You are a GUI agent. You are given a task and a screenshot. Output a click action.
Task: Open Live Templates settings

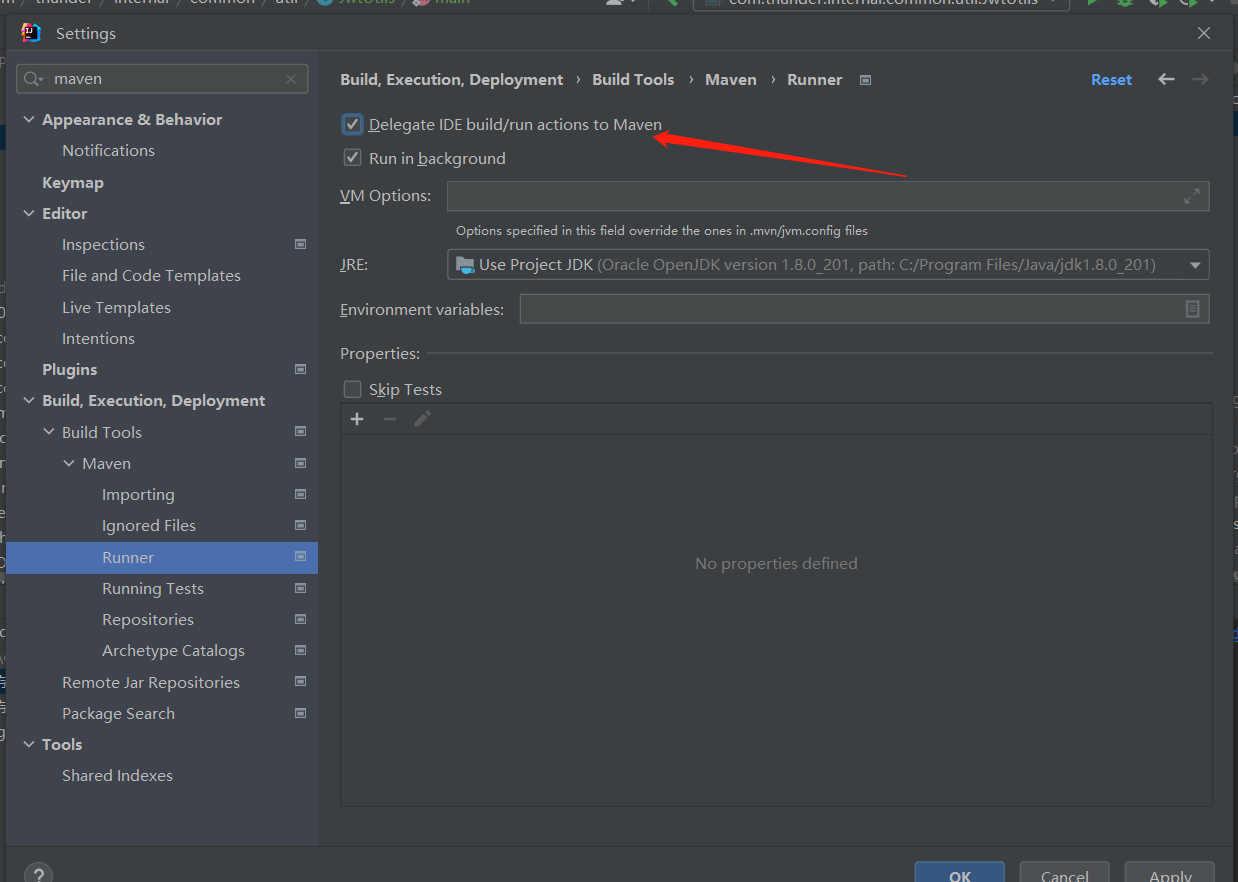pyautogui.click(x=116, y=307)
